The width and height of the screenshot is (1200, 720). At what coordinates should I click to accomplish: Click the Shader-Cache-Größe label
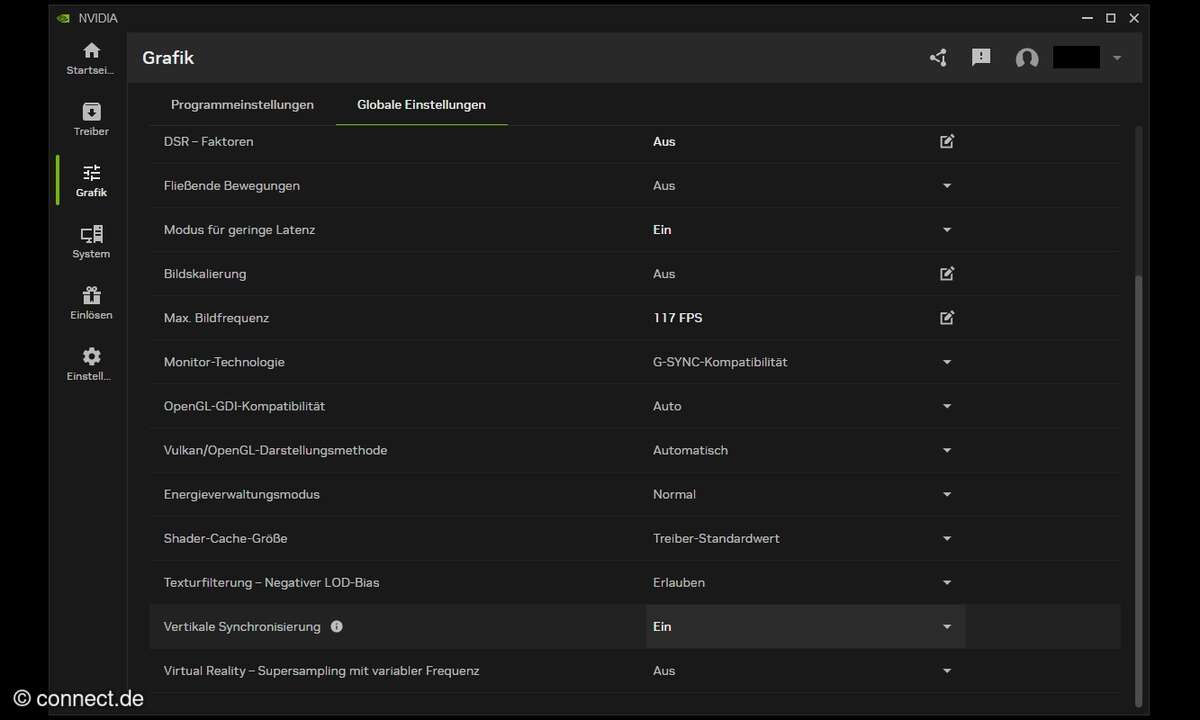tap(225, 538)
